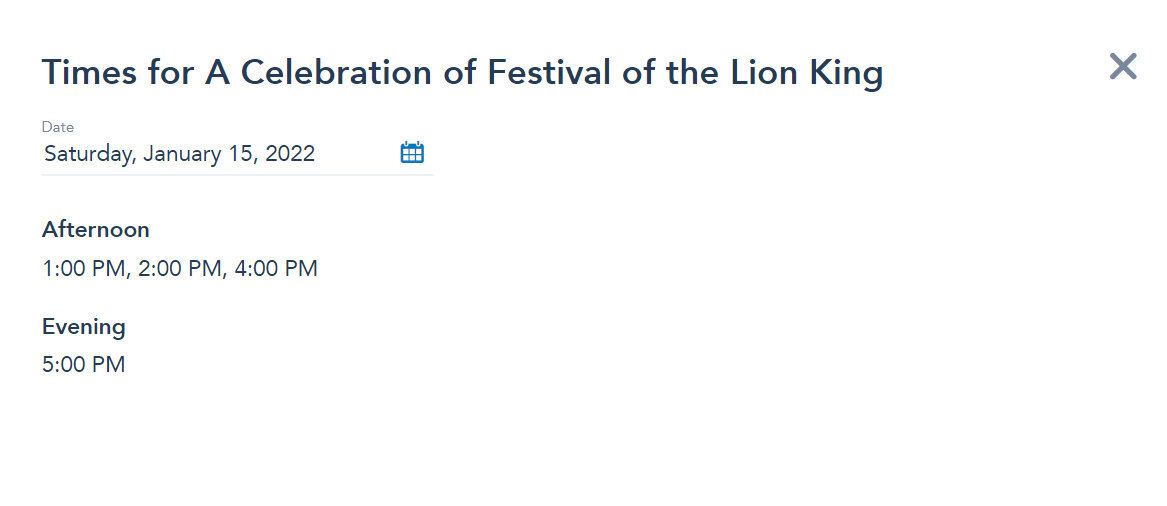Select the 4:00 PM afternoon showtime
Image resolution: width=1167 pixels, height=506 pixels.
[276, 269]
